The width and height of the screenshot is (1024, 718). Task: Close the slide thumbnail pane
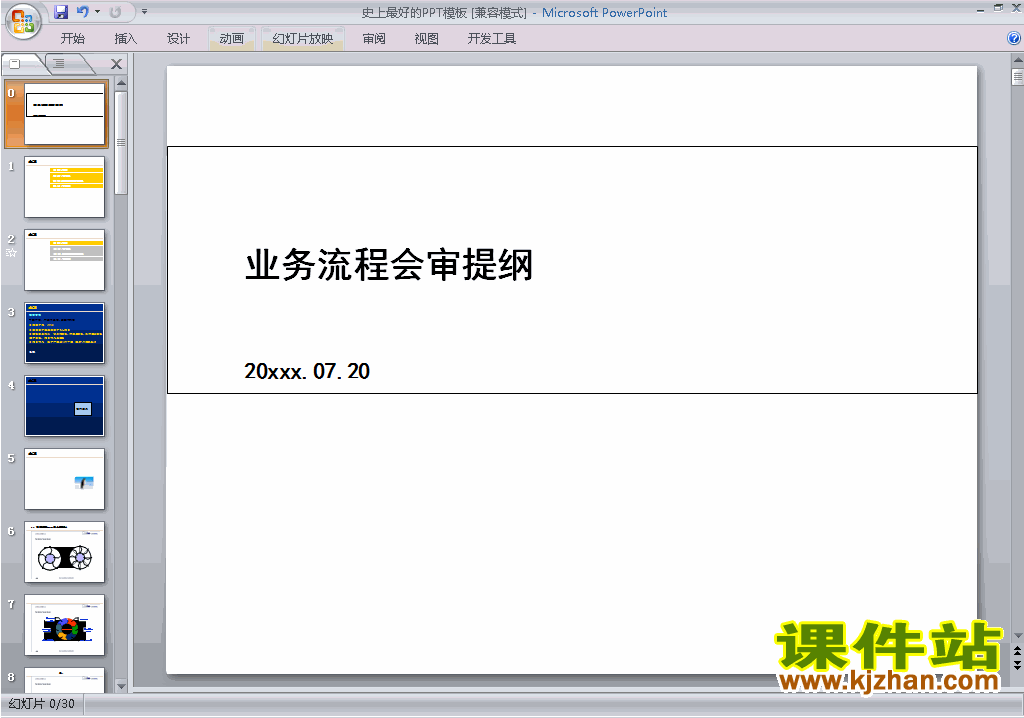(116, 64)
